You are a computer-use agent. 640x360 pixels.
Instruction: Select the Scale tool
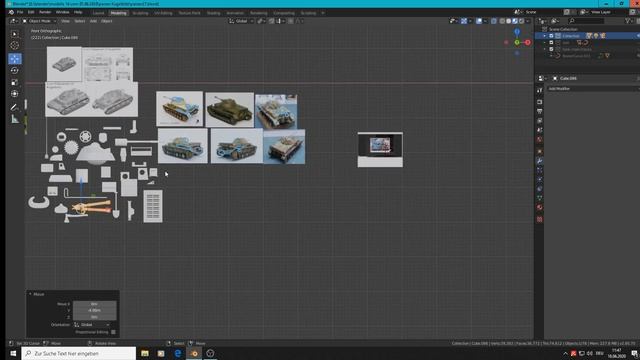coord(15,82)
